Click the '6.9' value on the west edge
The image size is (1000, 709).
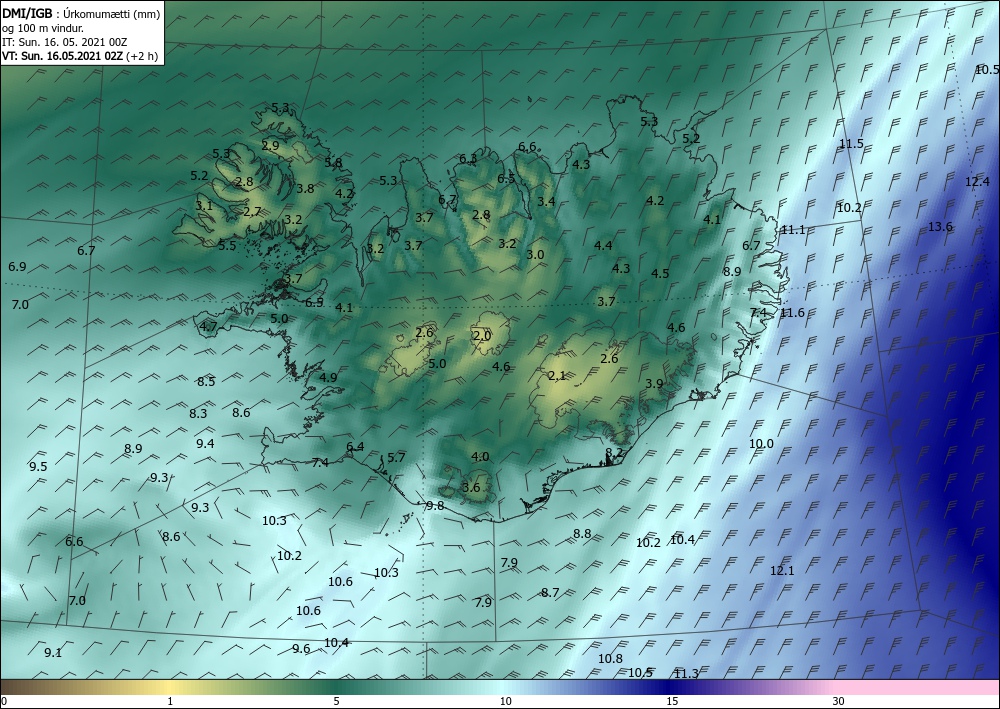[17, 267]
